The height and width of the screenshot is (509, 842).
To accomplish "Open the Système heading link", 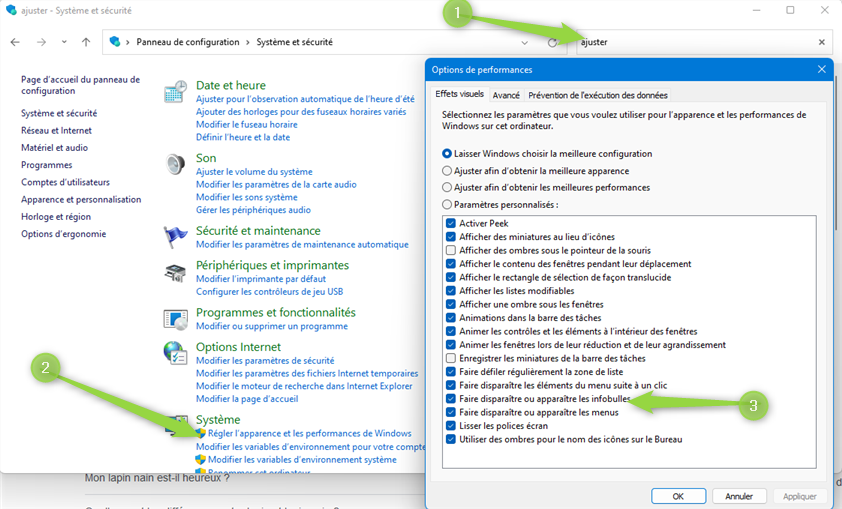I will 218,419.
